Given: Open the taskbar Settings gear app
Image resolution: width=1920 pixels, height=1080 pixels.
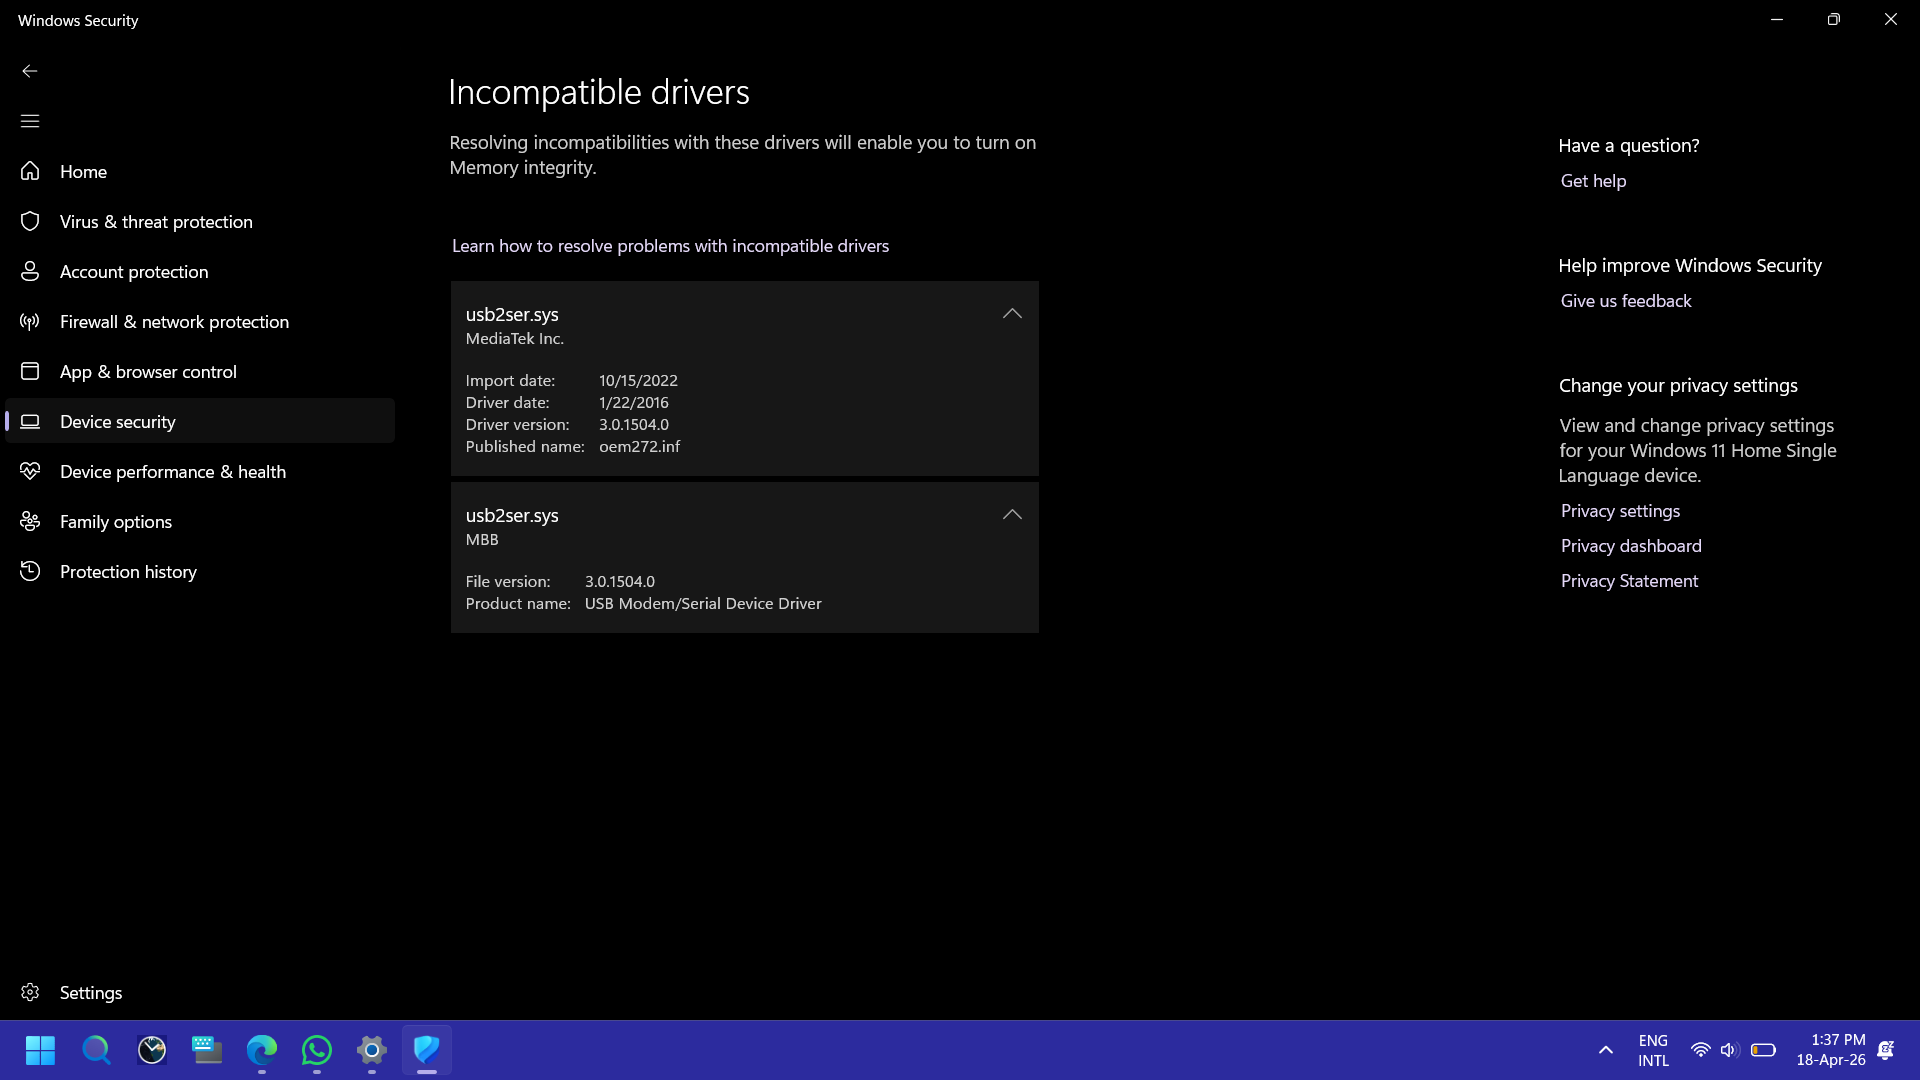Looking at the screenshot, I should pyautogui.click(x=372, y=1050).
